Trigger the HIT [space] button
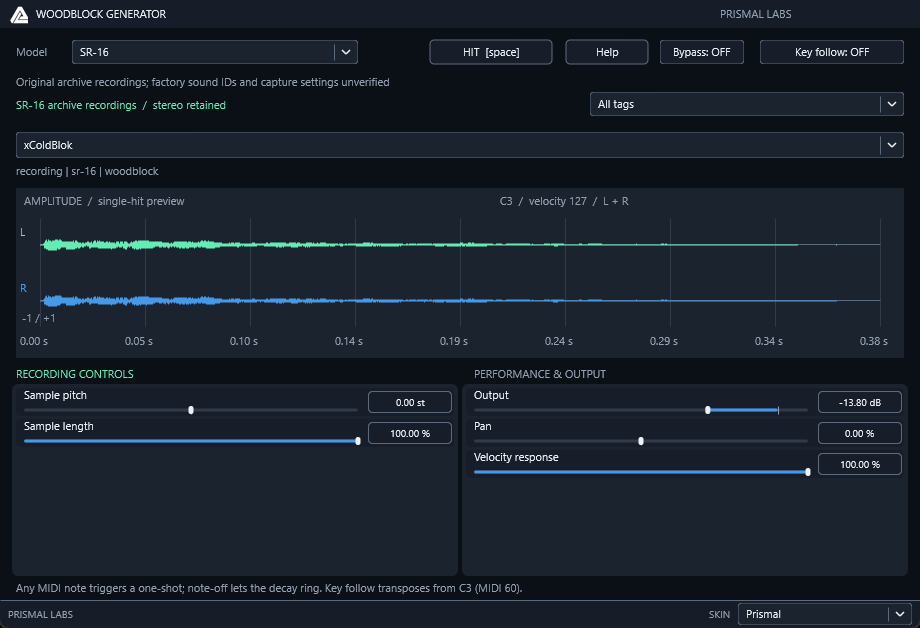 491,52
